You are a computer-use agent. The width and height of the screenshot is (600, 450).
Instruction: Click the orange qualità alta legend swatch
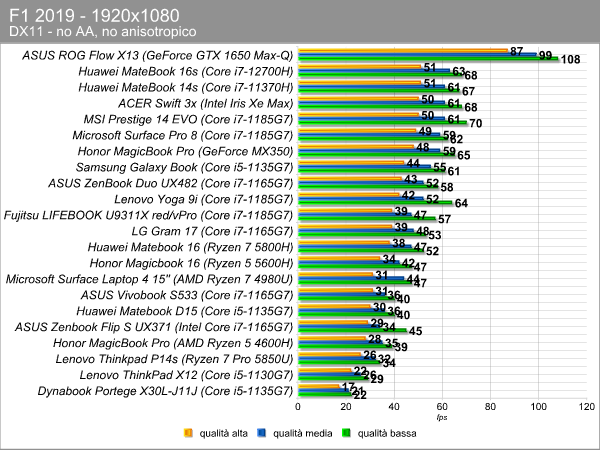[188, 433]
